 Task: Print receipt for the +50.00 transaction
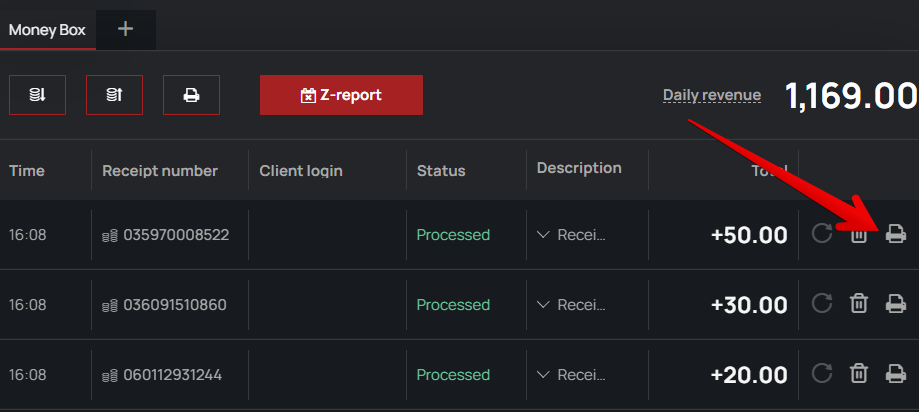[896, 234]
